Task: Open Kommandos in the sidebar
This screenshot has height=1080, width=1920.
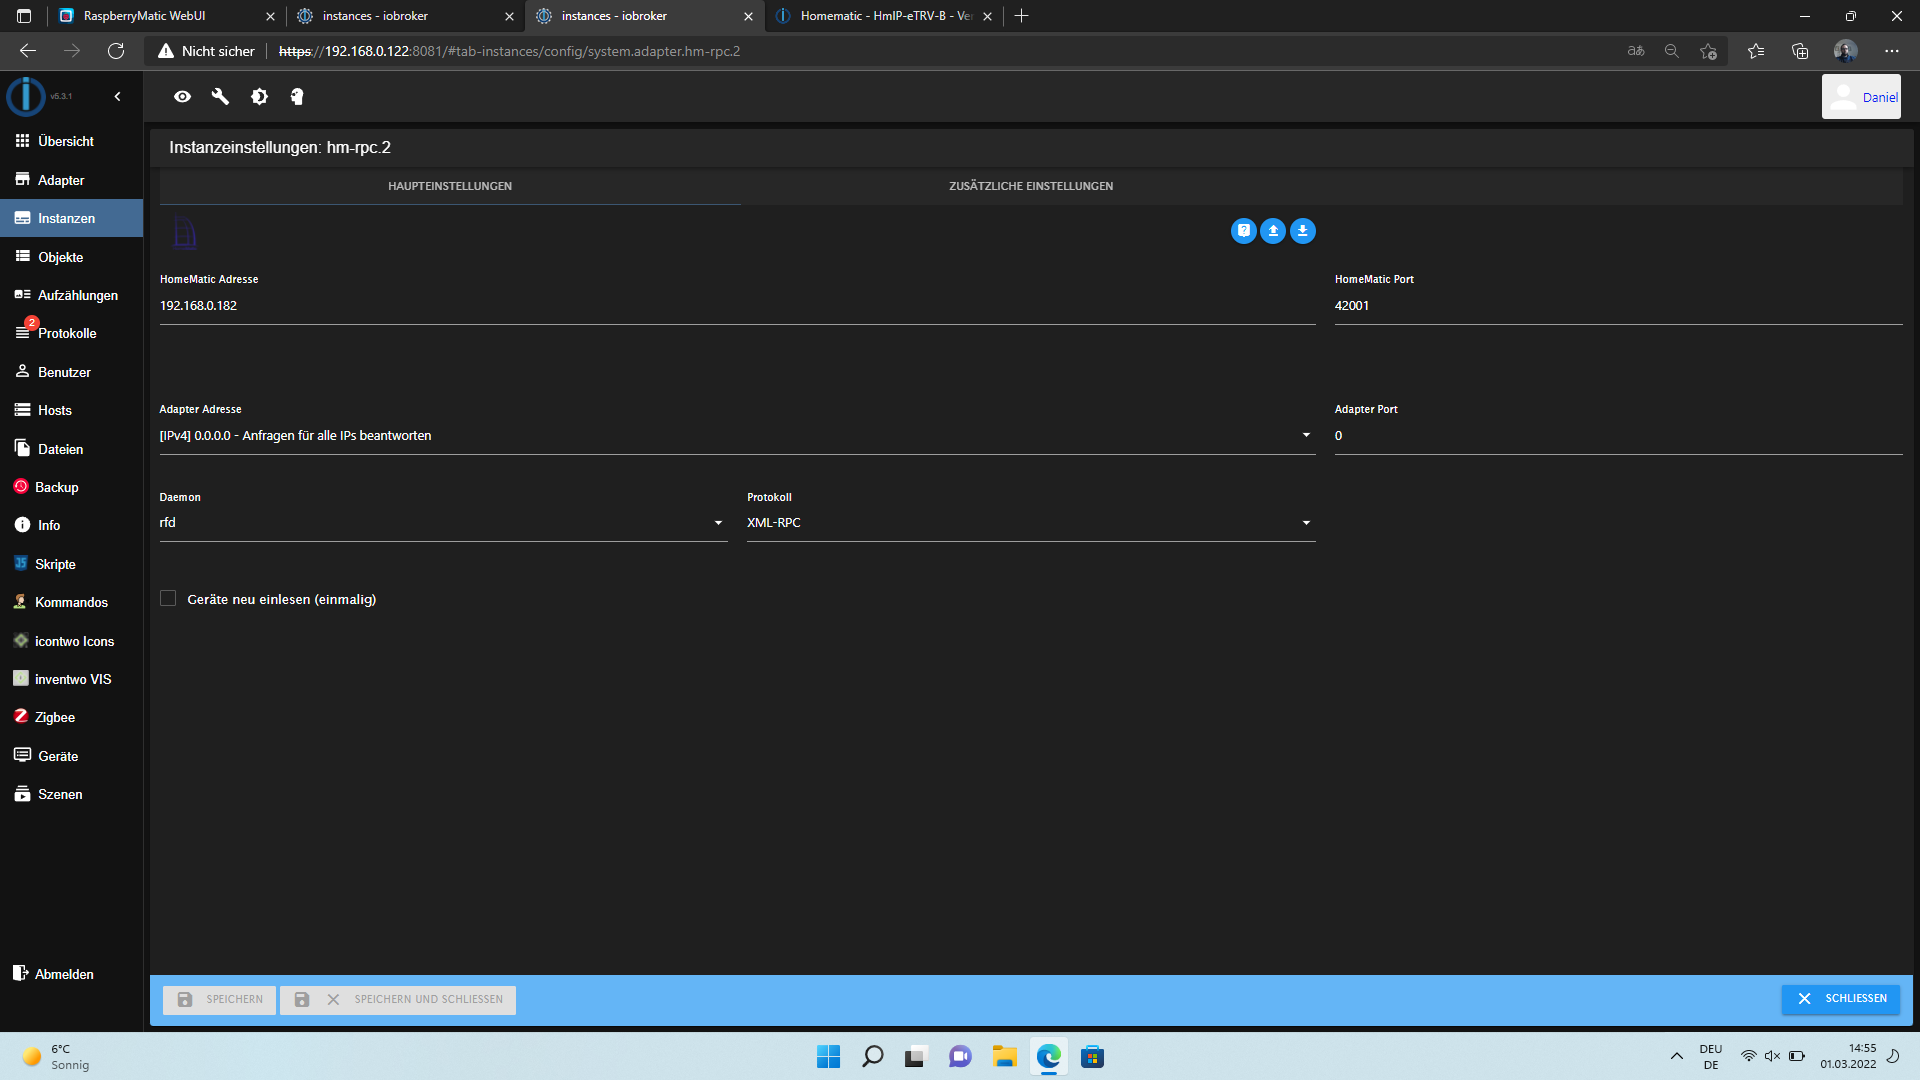Action: coord(71,602)
